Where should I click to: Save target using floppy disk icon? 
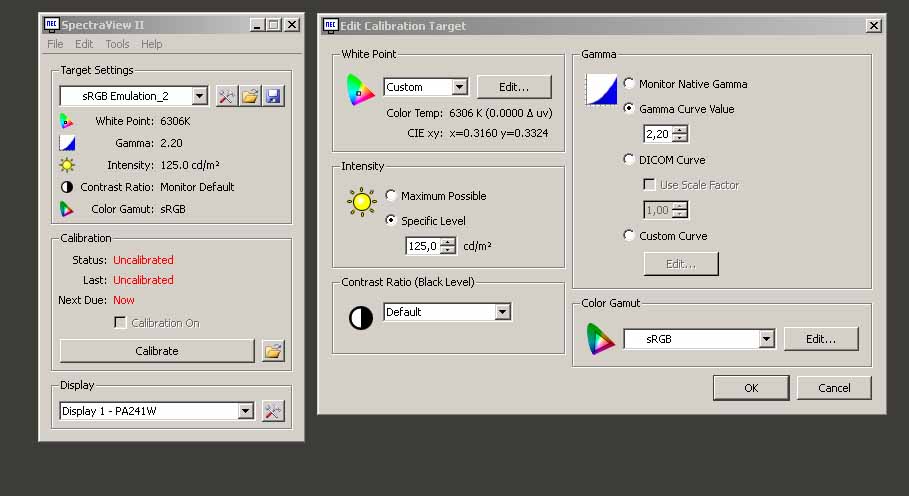pyautogui.click(x=273, y=96)
